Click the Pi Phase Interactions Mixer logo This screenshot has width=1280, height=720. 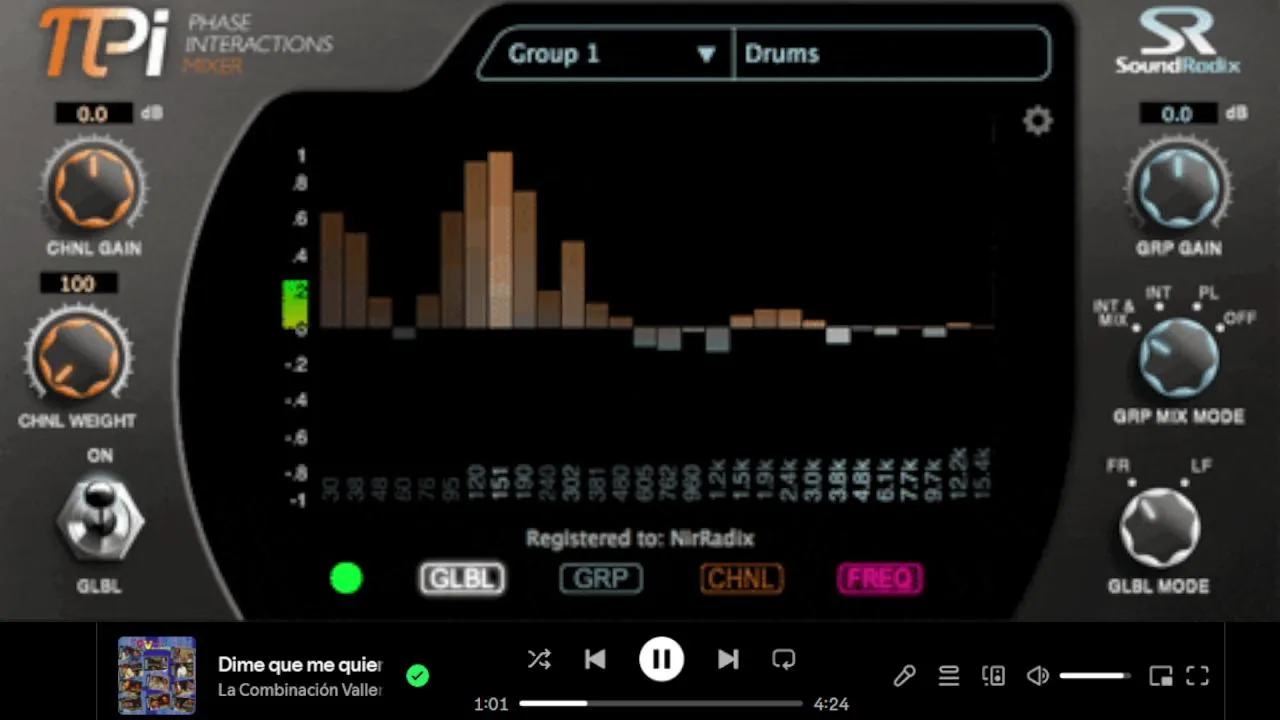click(186, 43)
